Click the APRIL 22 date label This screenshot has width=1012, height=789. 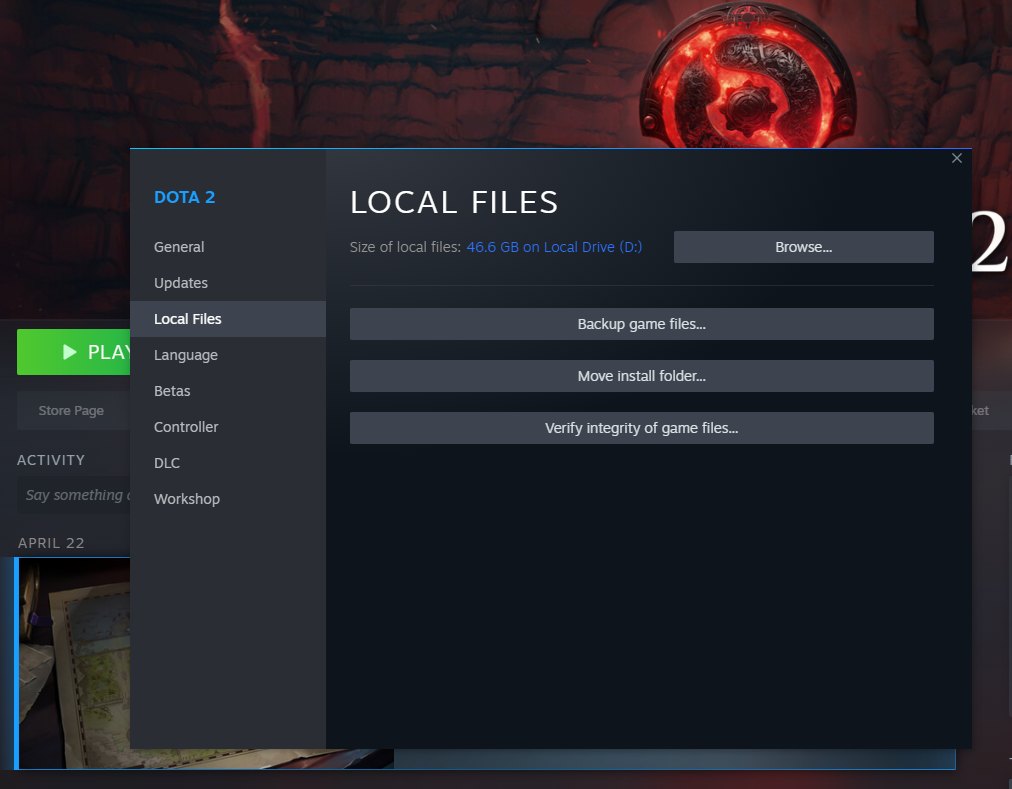[51, 543]
